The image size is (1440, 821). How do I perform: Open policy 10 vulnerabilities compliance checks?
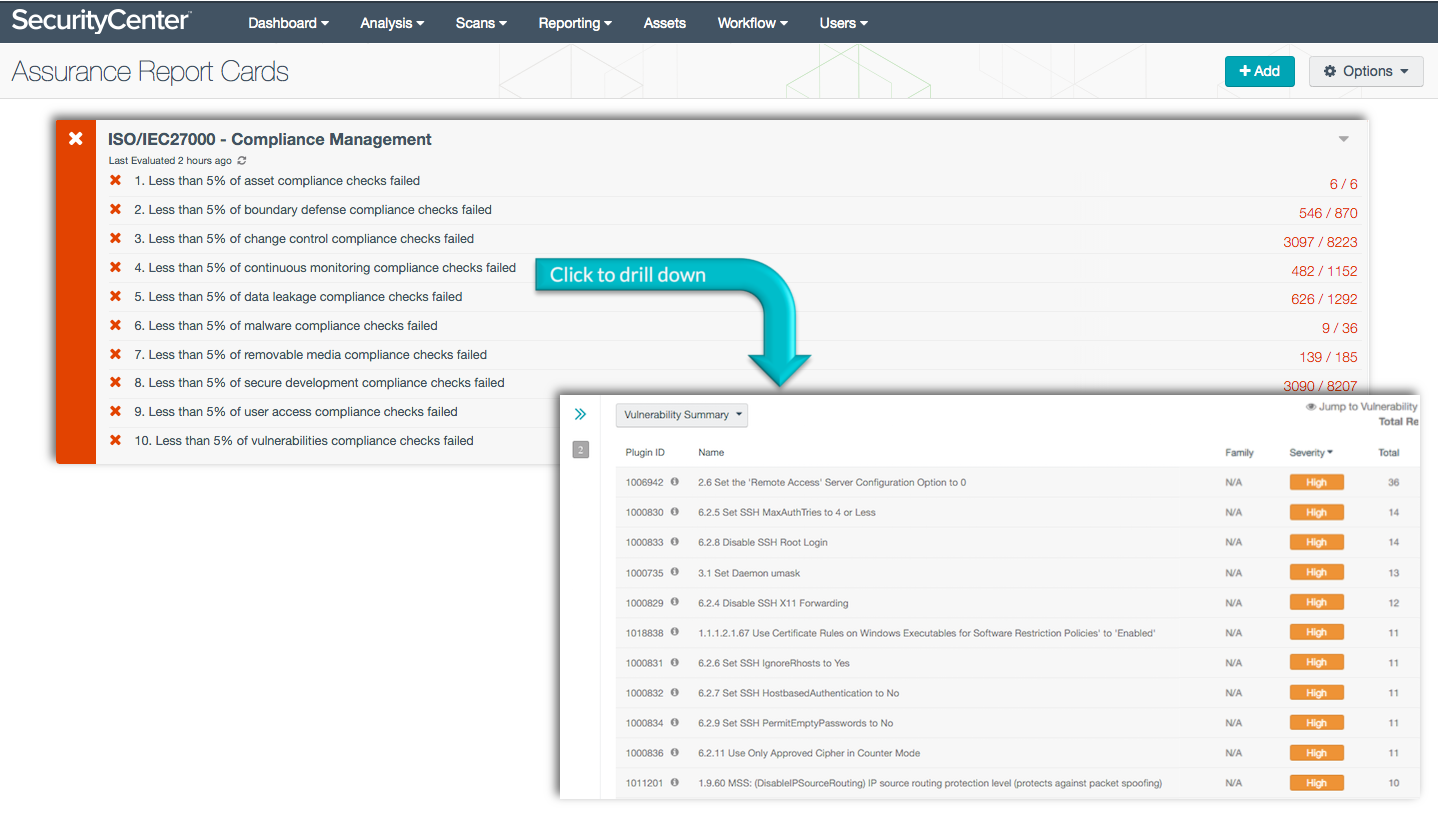(x=304, y=441)
